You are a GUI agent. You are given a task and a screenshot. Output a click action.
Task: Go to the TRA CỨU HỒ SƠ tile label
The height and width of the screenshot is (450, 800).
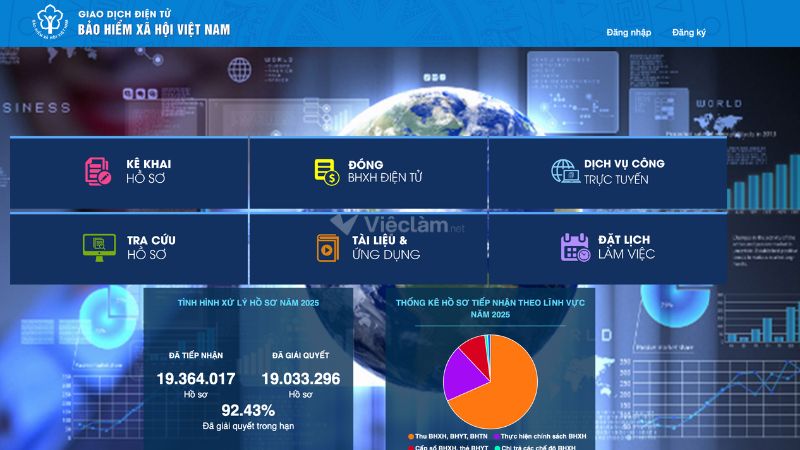[148, 247]
